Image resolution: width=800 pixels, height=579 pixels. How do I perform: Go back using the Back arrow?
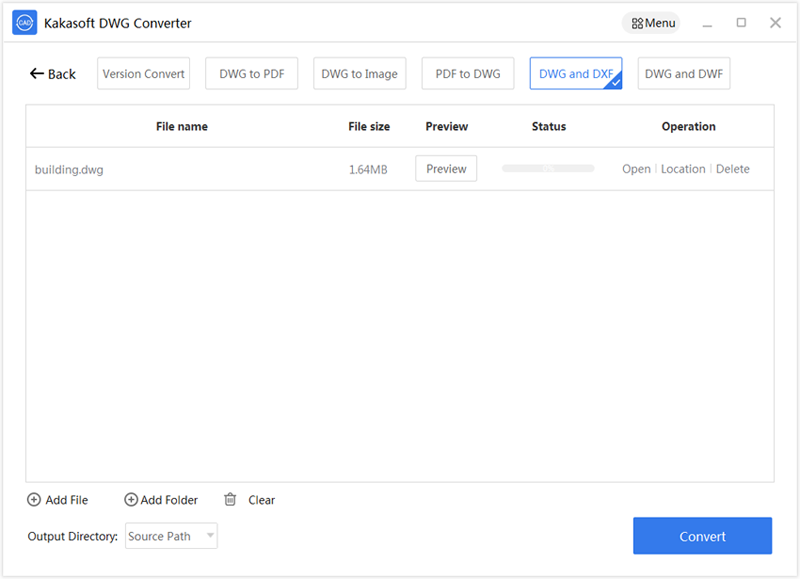[53, 74]
